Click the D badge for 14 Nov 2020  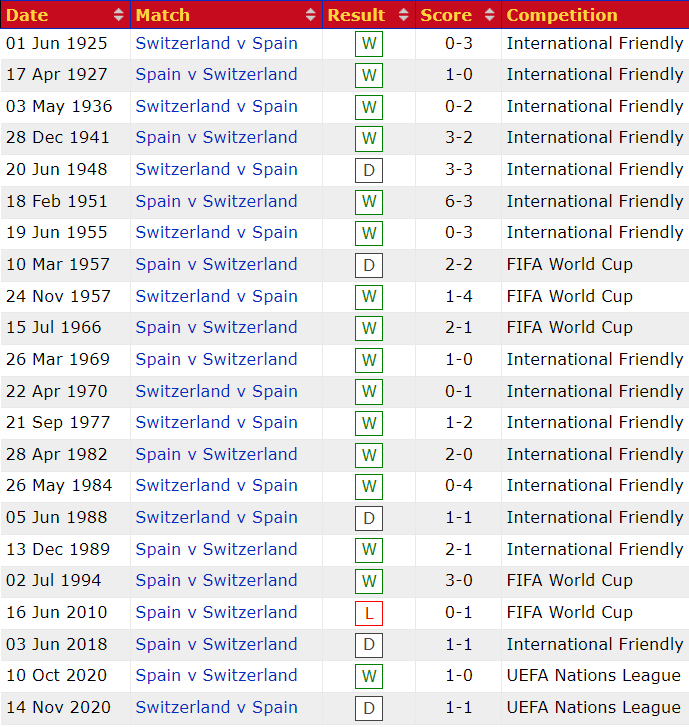point(369,708)
